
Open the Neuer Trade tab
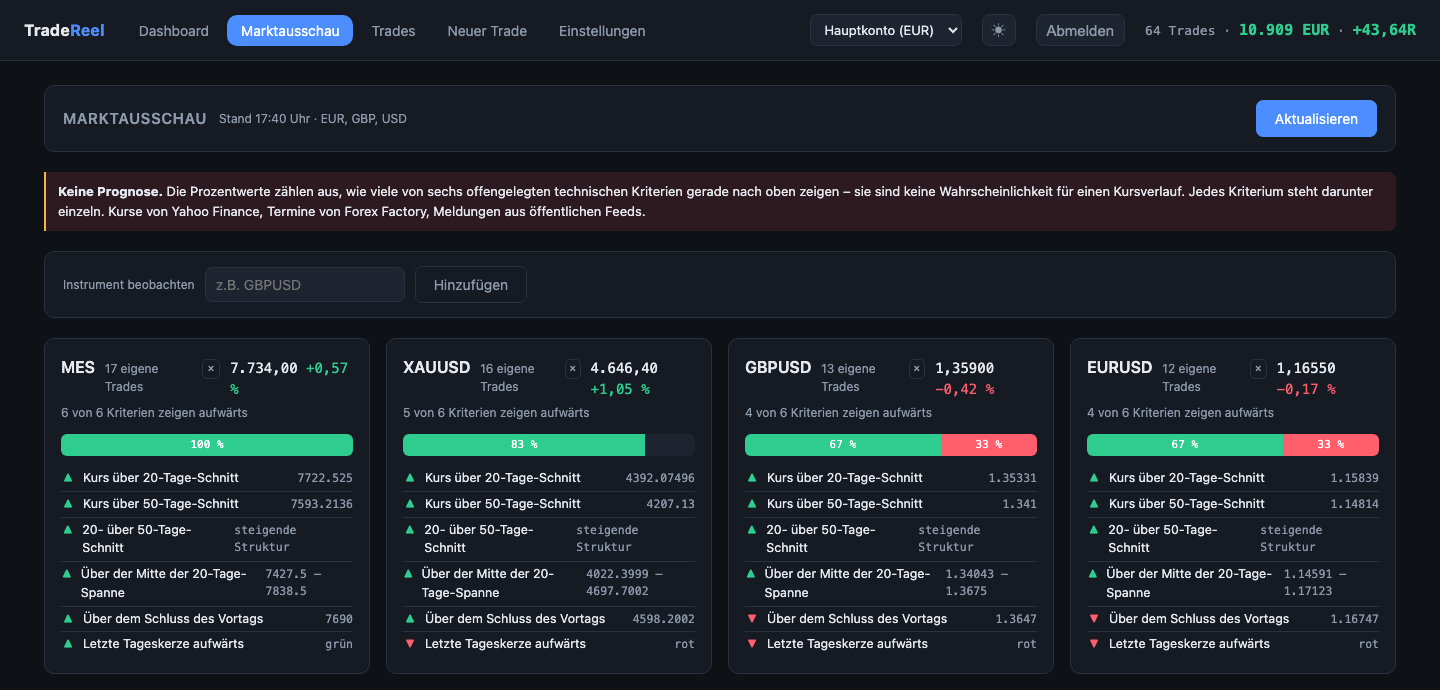coord(487,31)
